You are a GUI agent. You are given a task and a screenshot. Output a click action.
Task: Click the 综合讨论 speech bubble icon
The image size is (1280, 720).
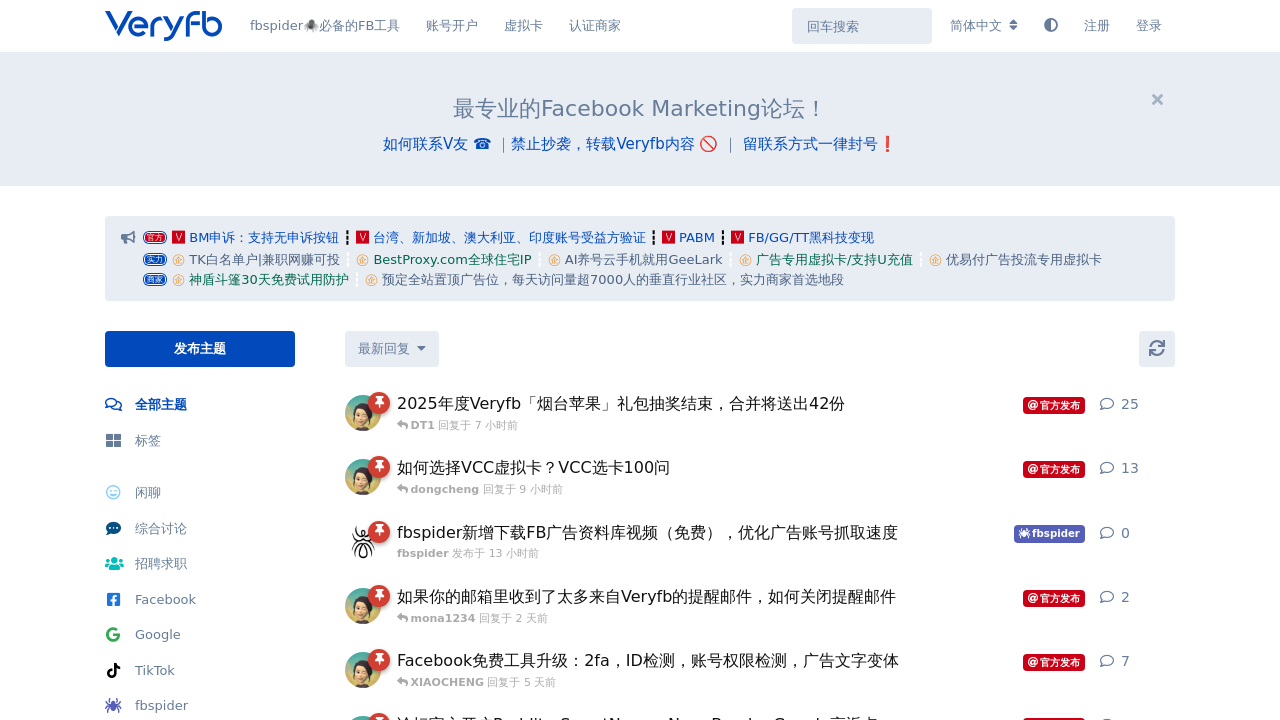coord(113,528)
